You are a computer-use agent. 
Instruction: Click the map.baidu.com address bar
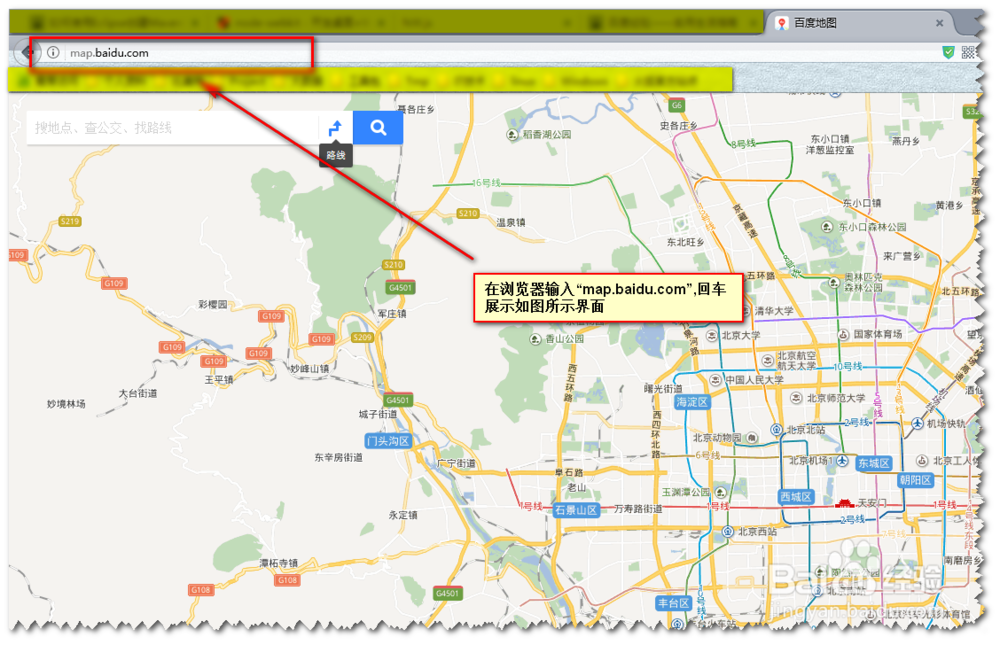coord(172,52)
